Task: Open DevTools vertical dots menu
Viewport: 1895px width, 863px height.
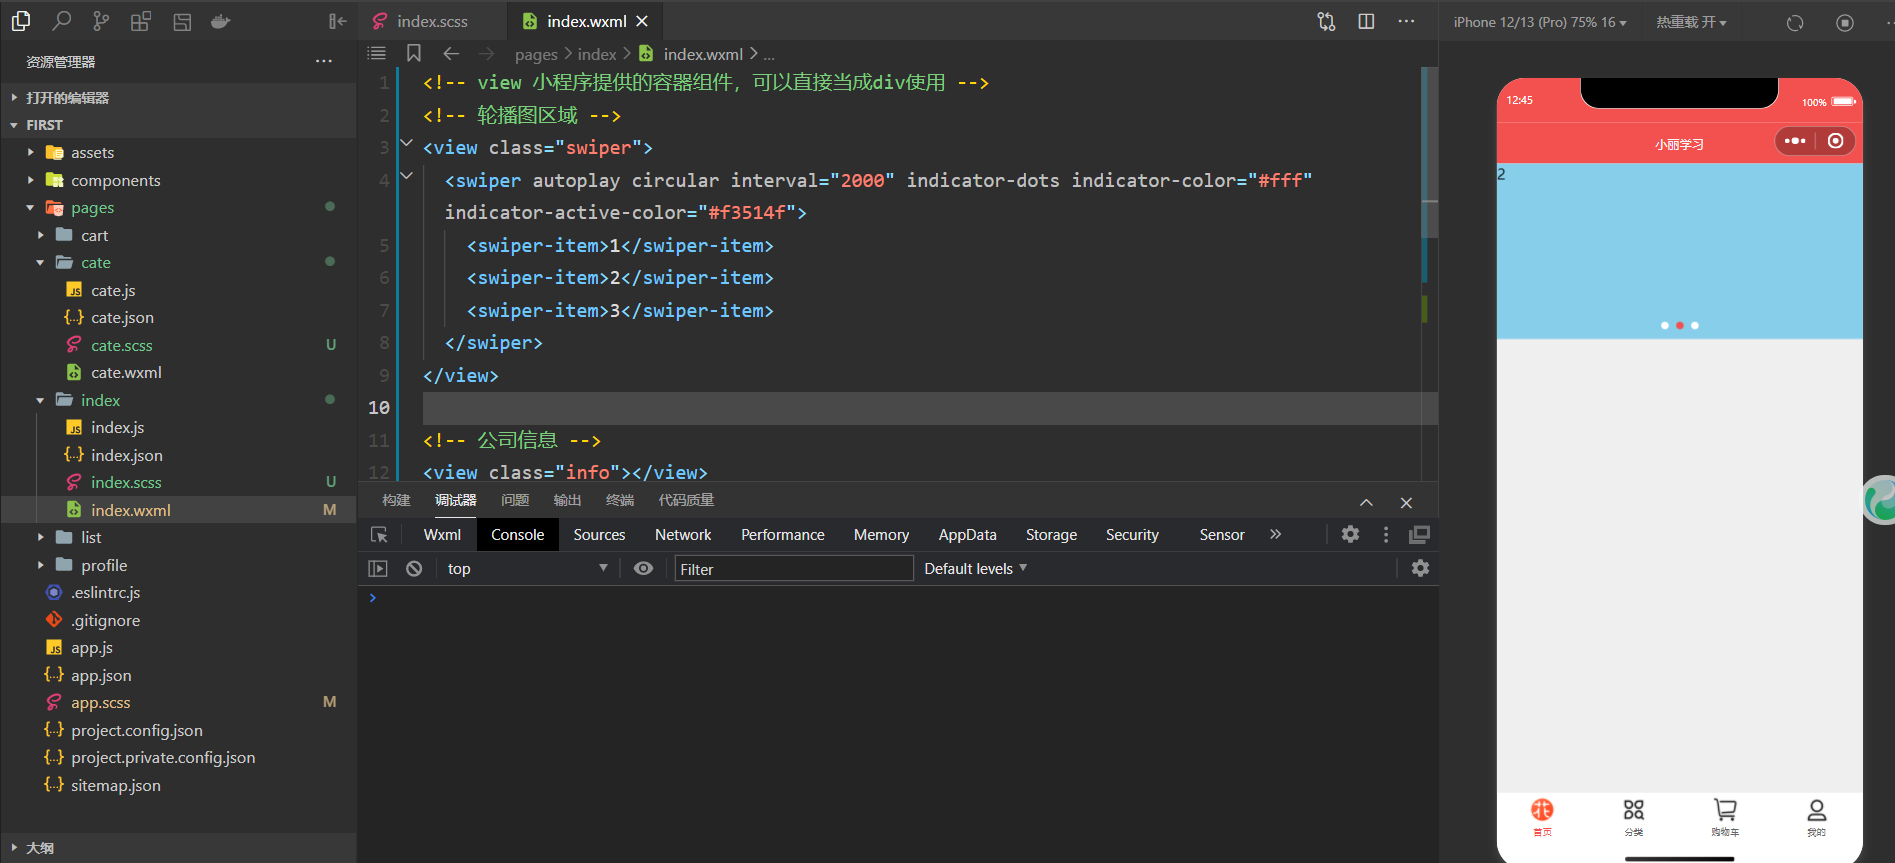Action: click(x=1386, y=534)
